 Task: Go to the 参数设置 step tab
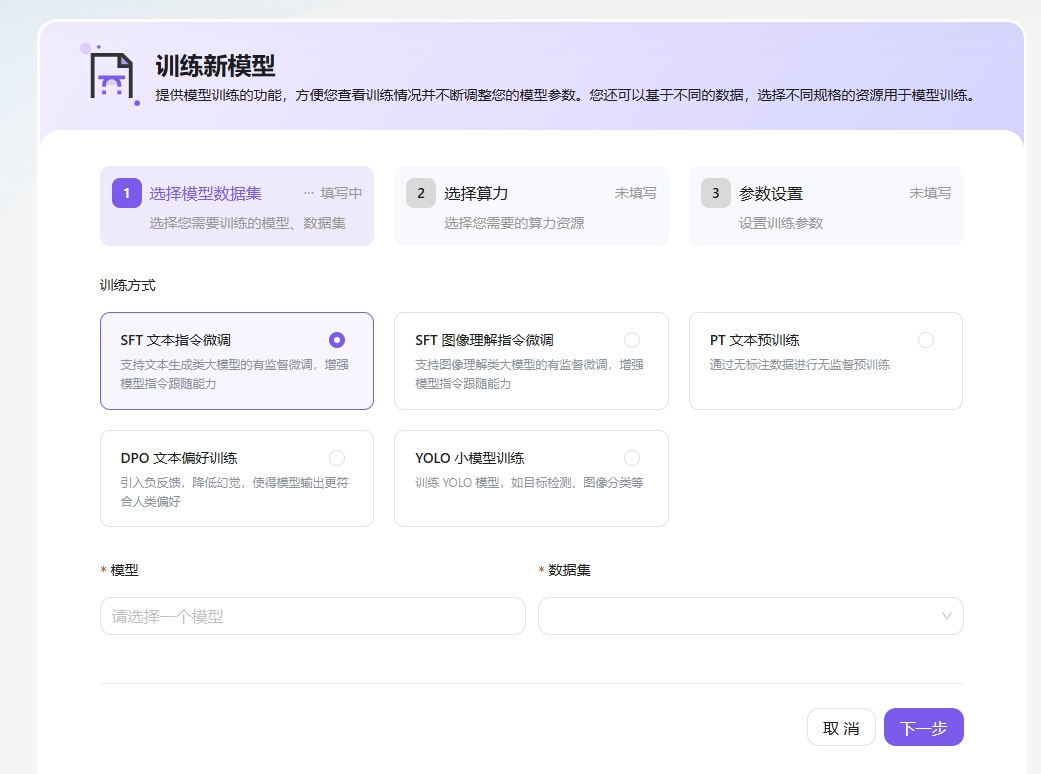click(x=826, y=206)
